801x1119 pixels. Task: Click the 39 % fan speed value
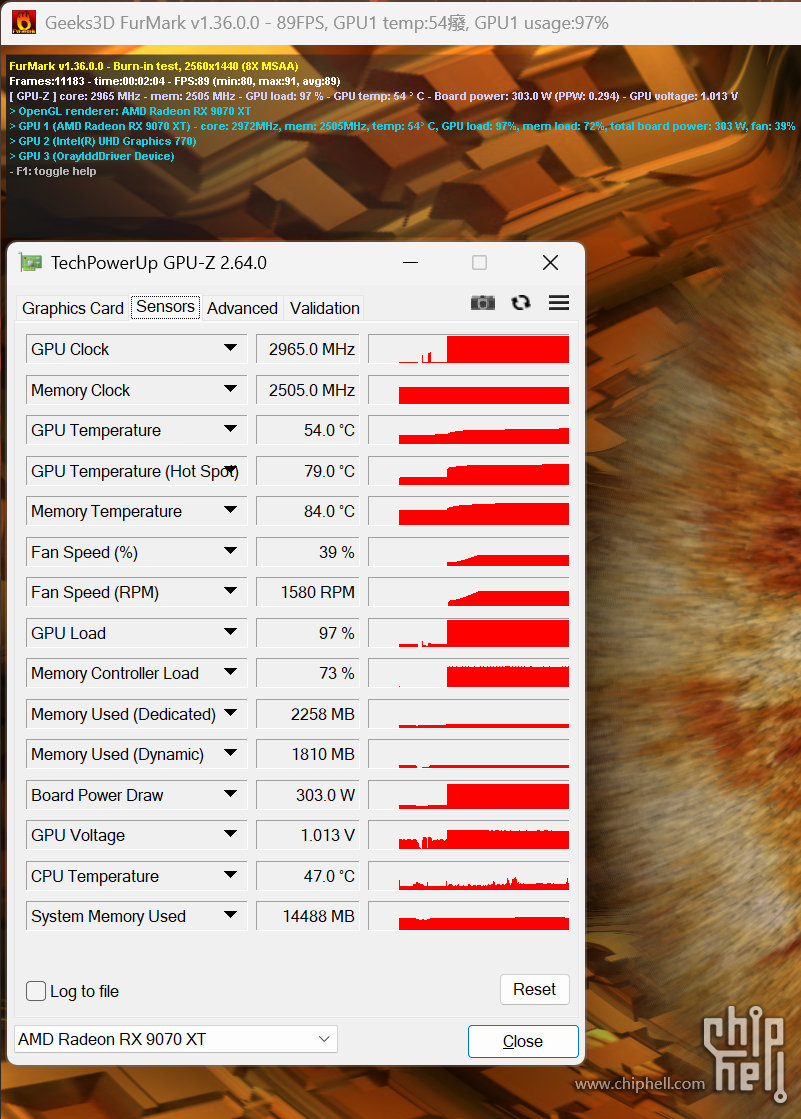[308, 552]
